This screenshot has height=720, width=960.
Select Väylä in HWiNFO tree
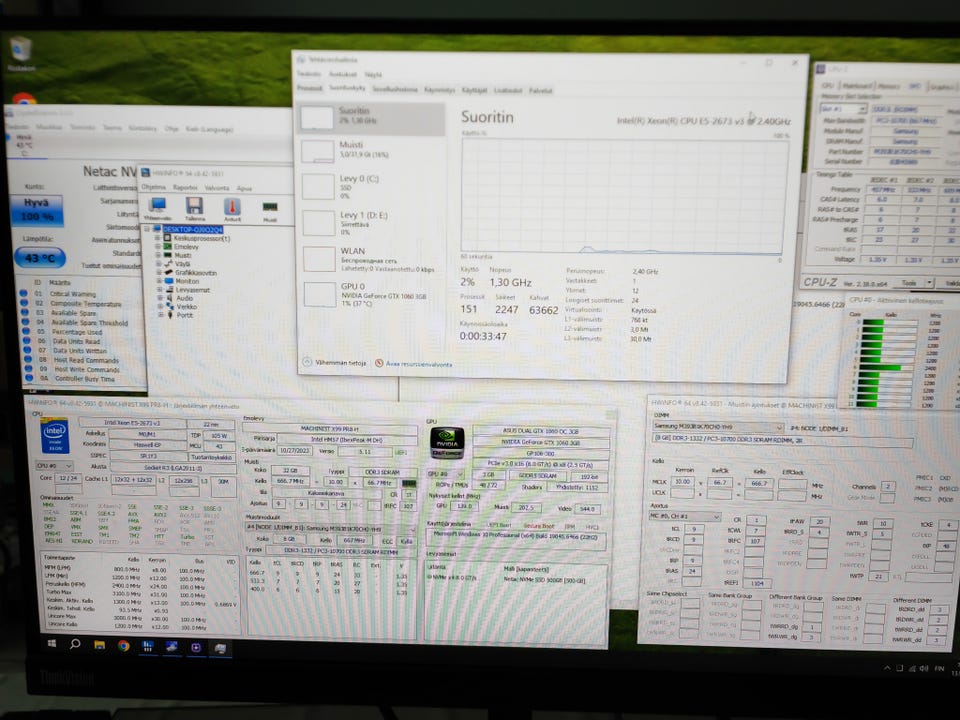182,264
